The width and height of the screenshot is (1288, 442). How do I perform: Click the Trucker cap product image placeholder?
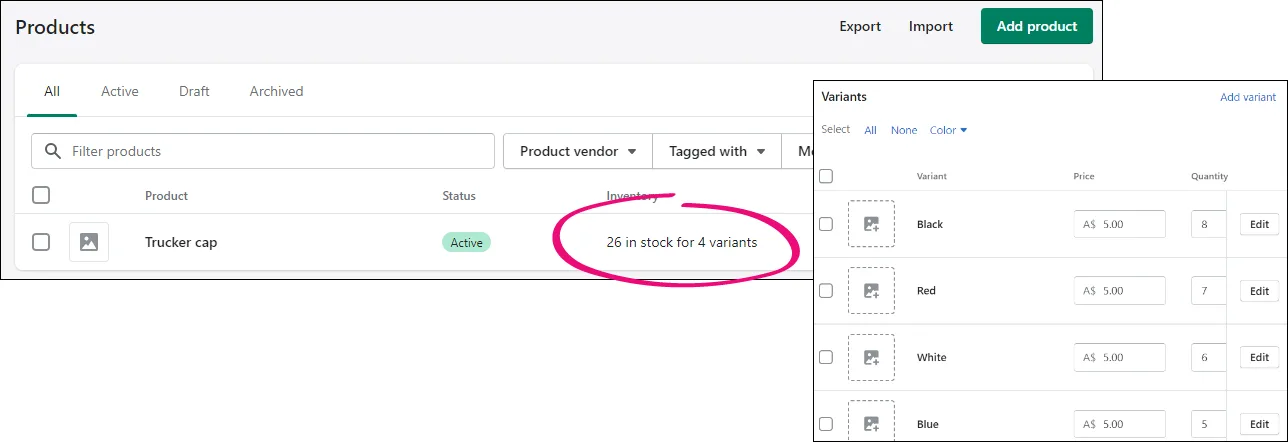point(89,242)
